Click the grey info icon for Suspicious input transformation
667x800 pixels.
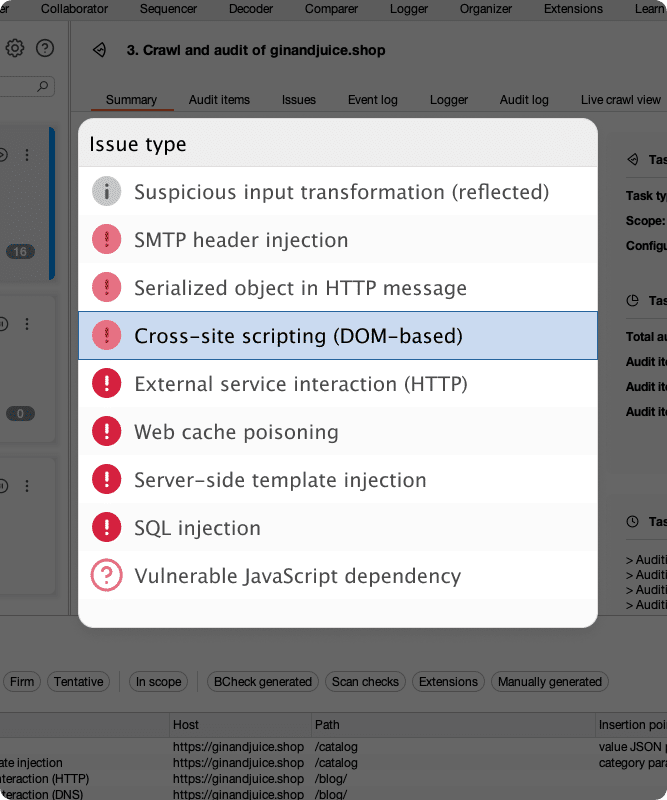[106, 192]
